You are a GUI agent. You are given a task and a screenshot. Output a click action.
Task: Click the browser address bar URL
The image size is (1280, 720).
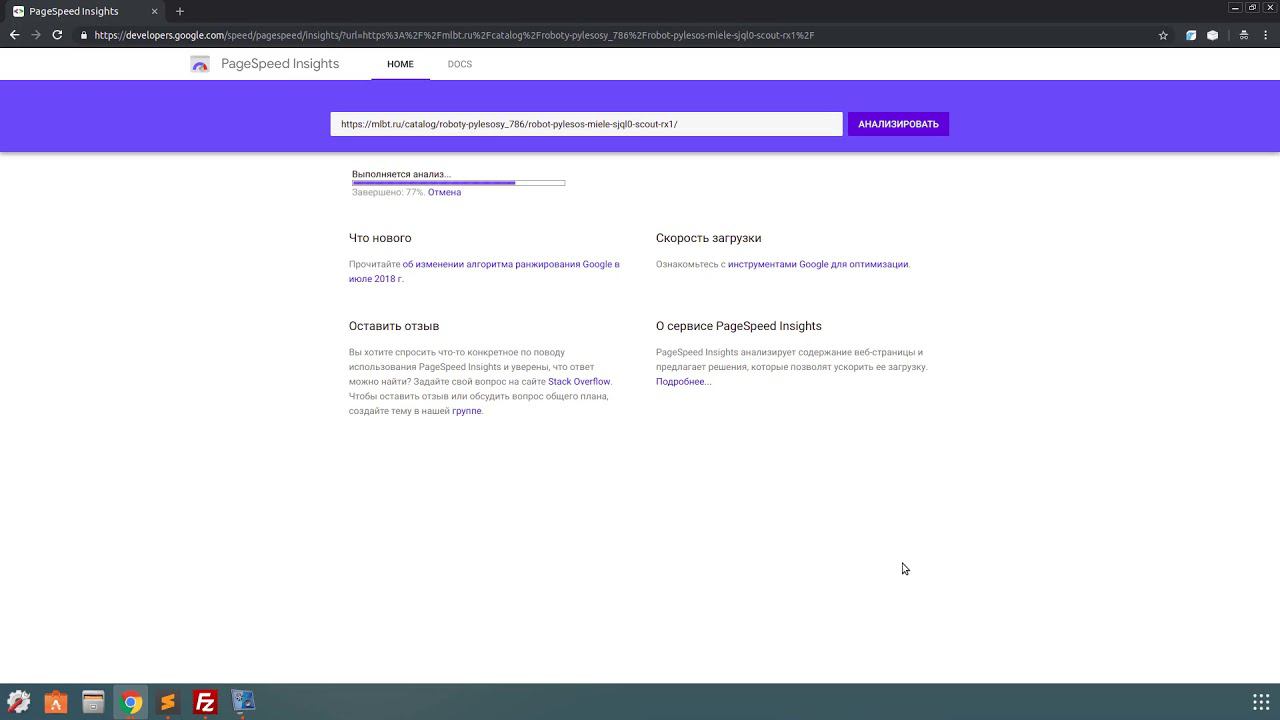tap(454, 35)
